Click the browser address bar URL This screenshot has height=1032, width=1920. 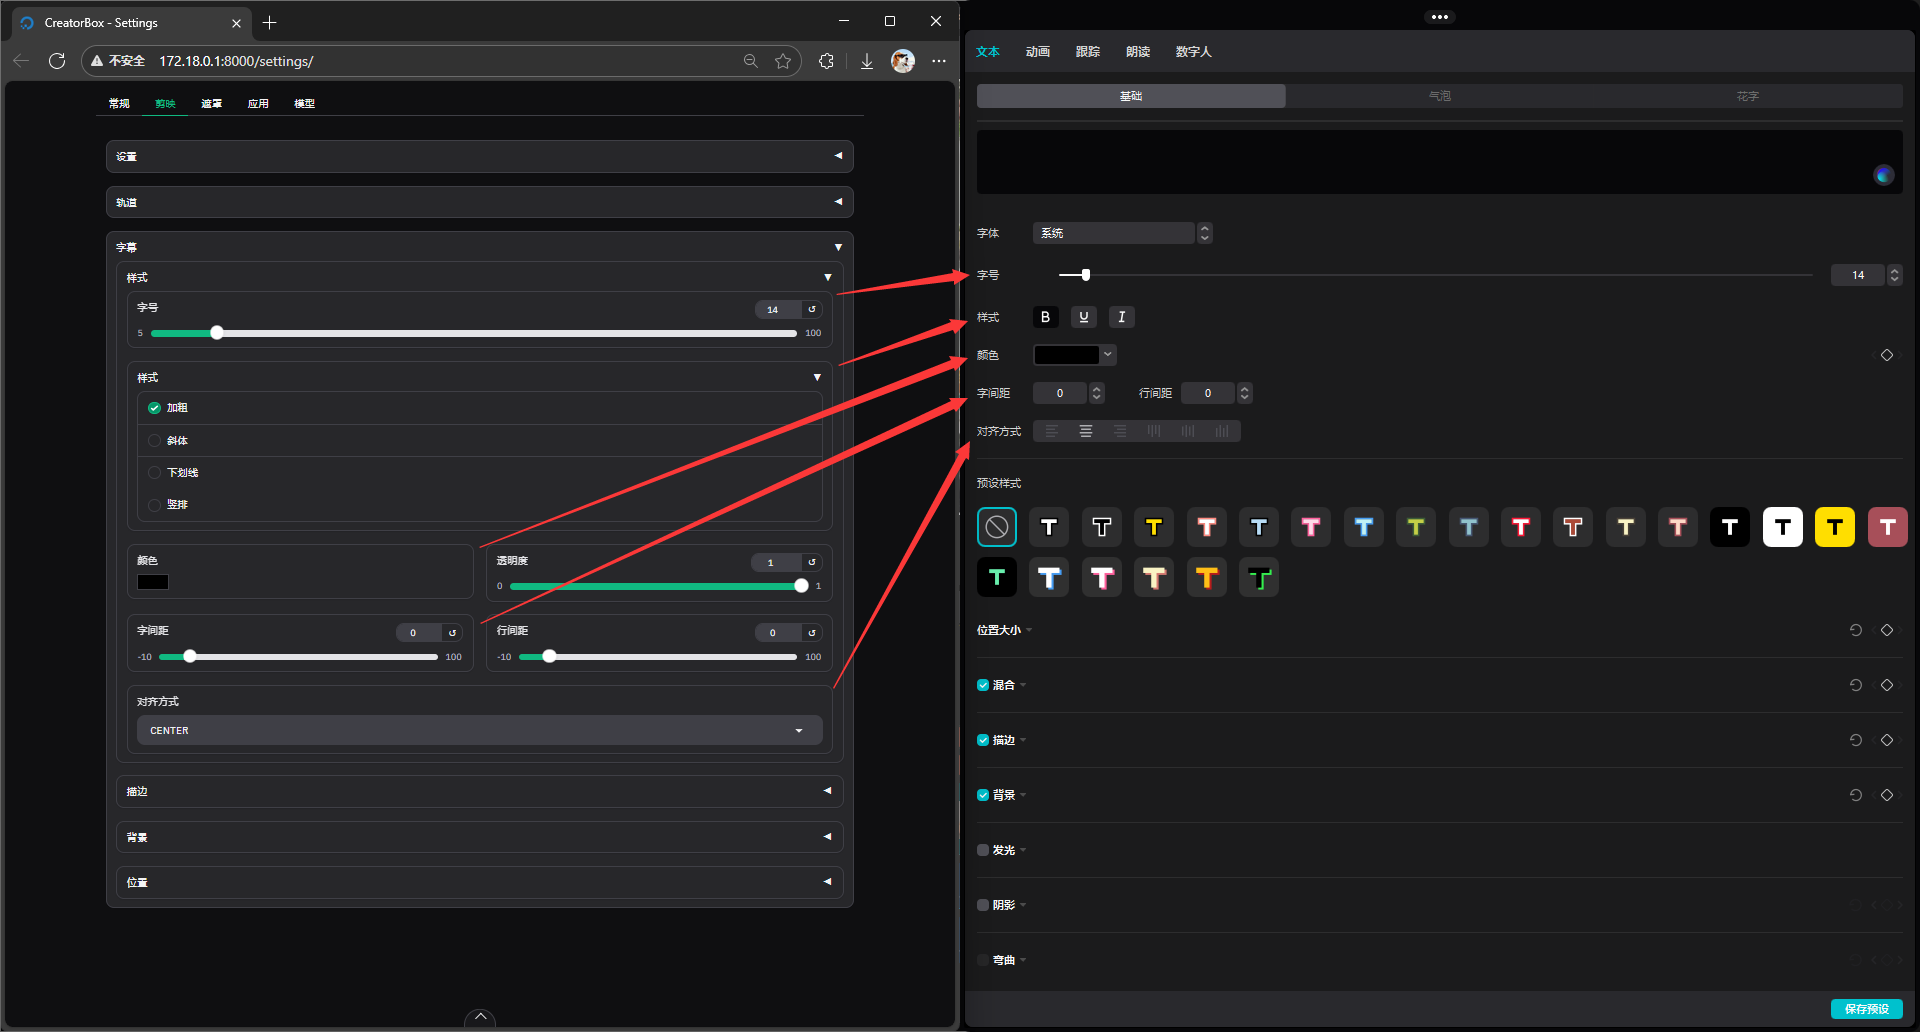pyautogui.click(x=236, y=61)
